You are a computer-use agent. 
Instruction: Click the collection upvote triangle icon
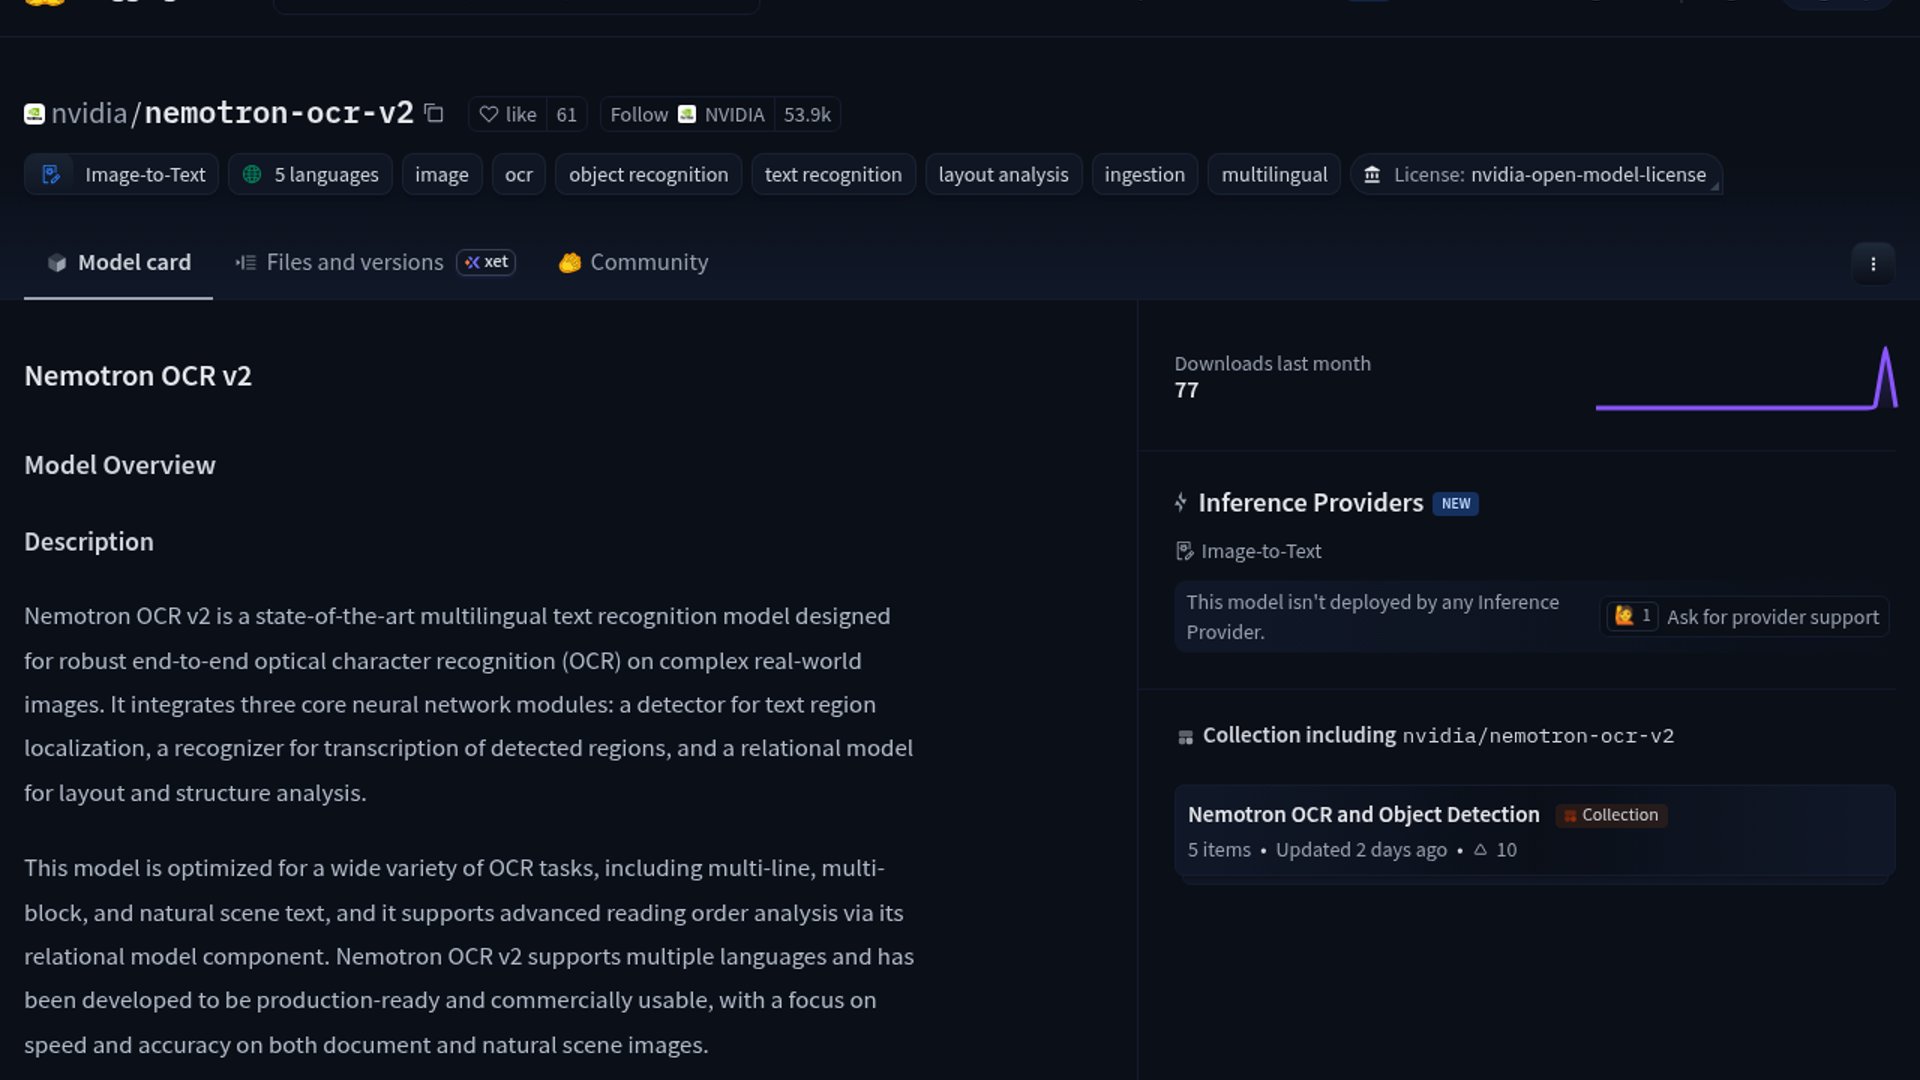1480,849
